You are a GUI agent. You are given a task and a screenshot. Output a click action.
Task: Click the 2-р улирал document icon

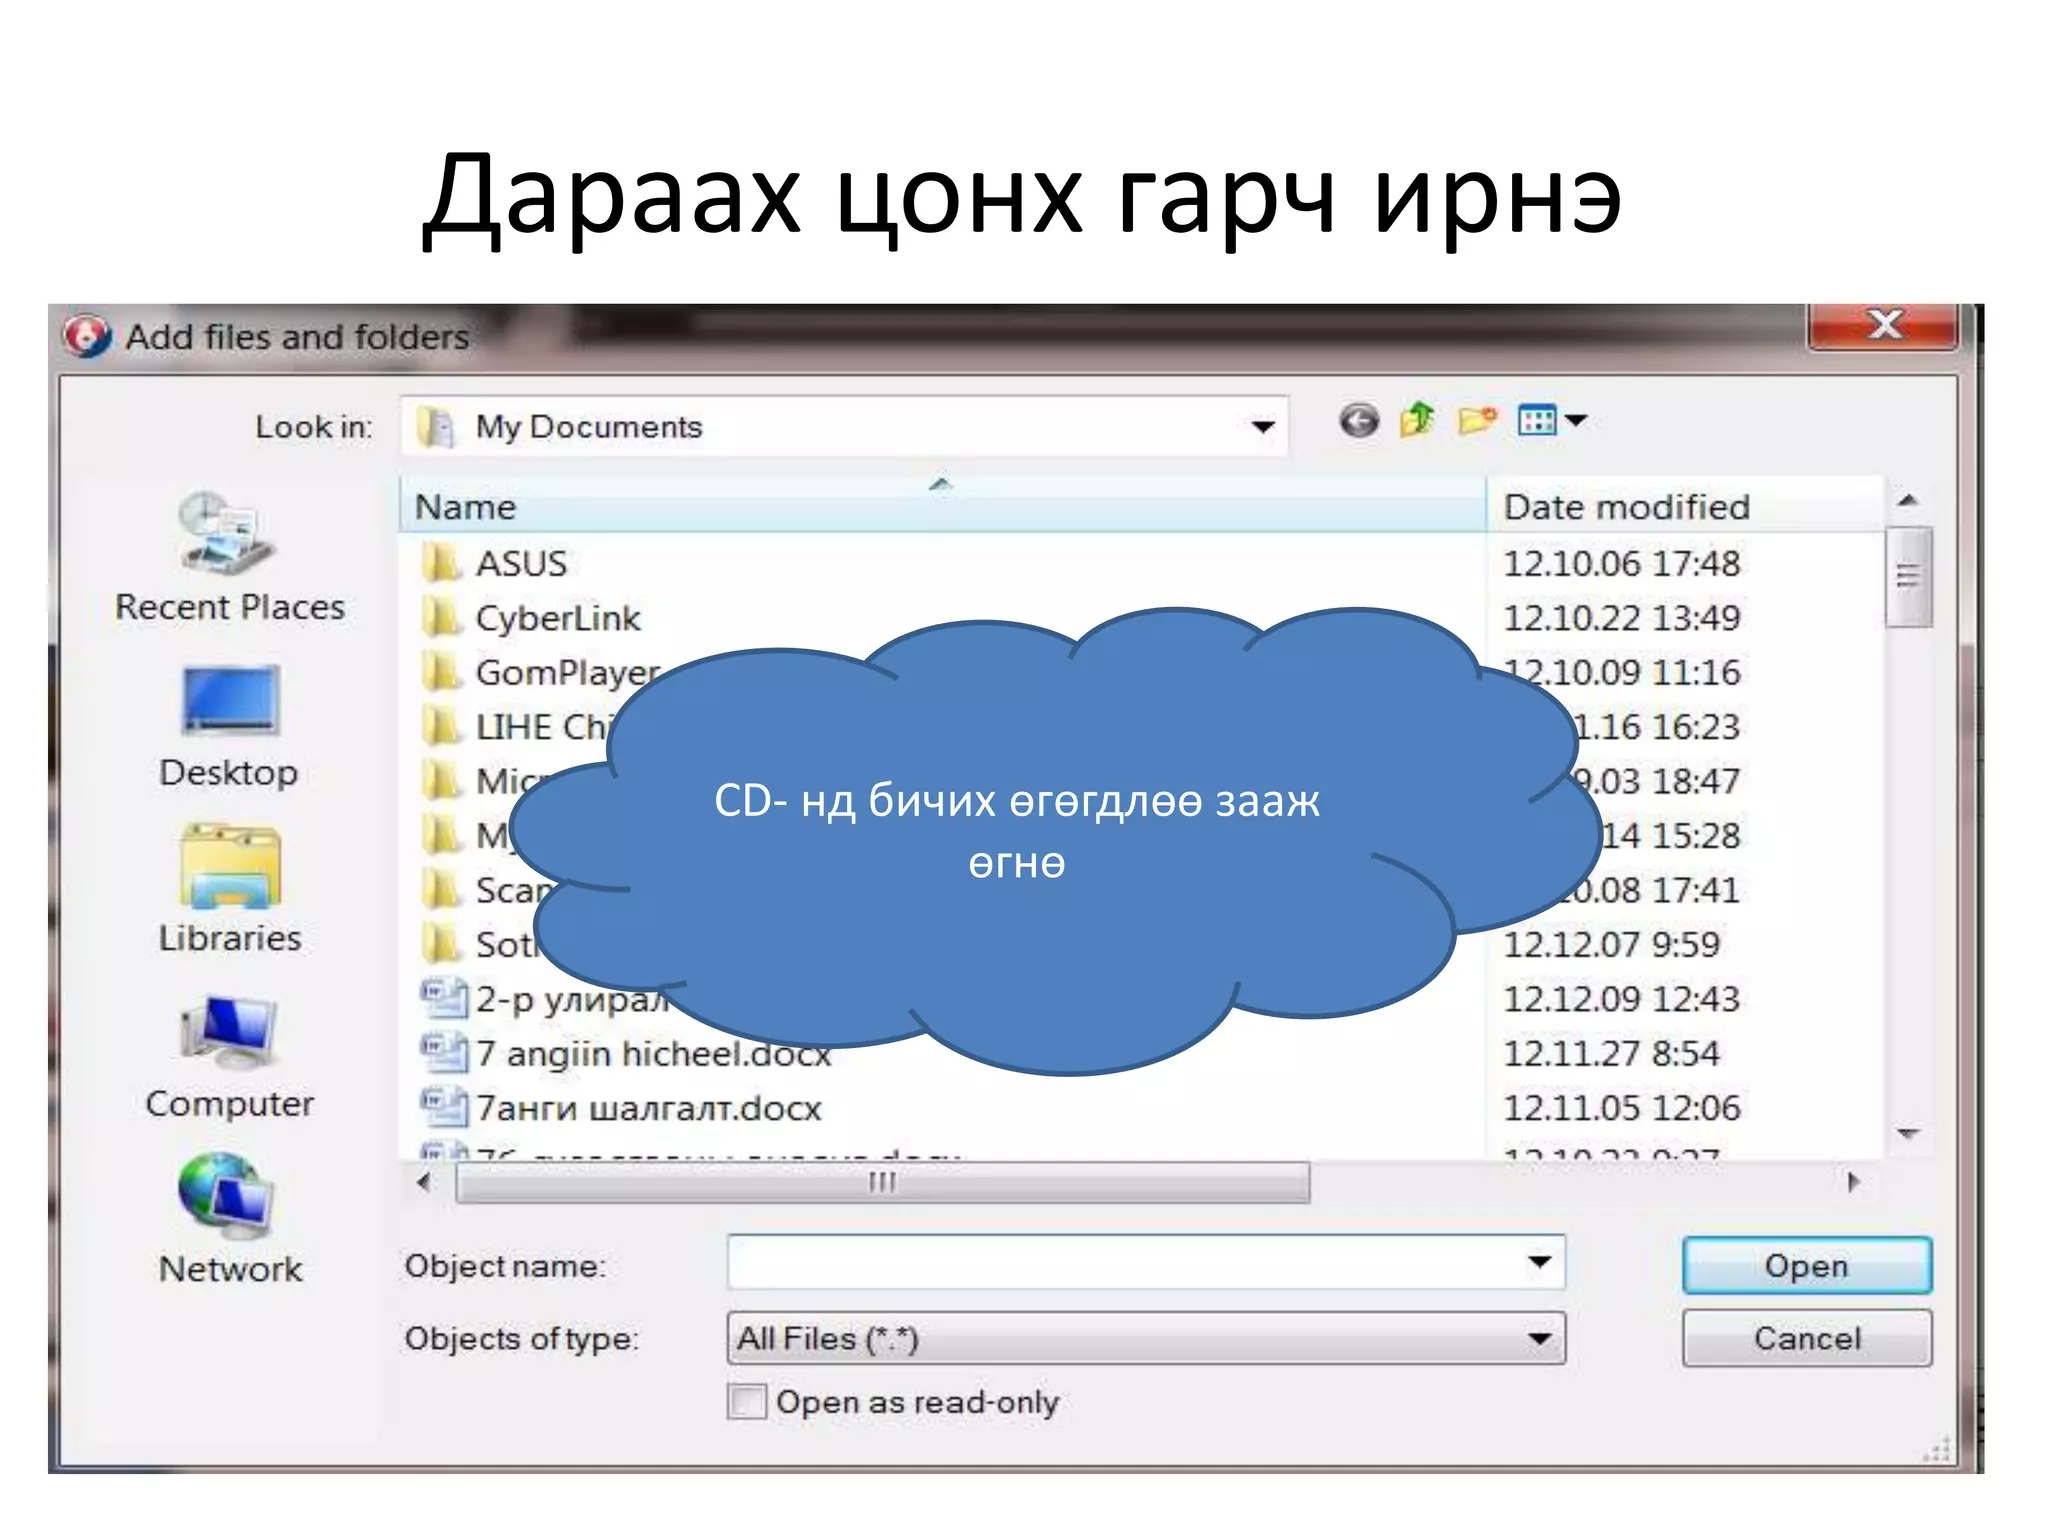tap(443, 998)
